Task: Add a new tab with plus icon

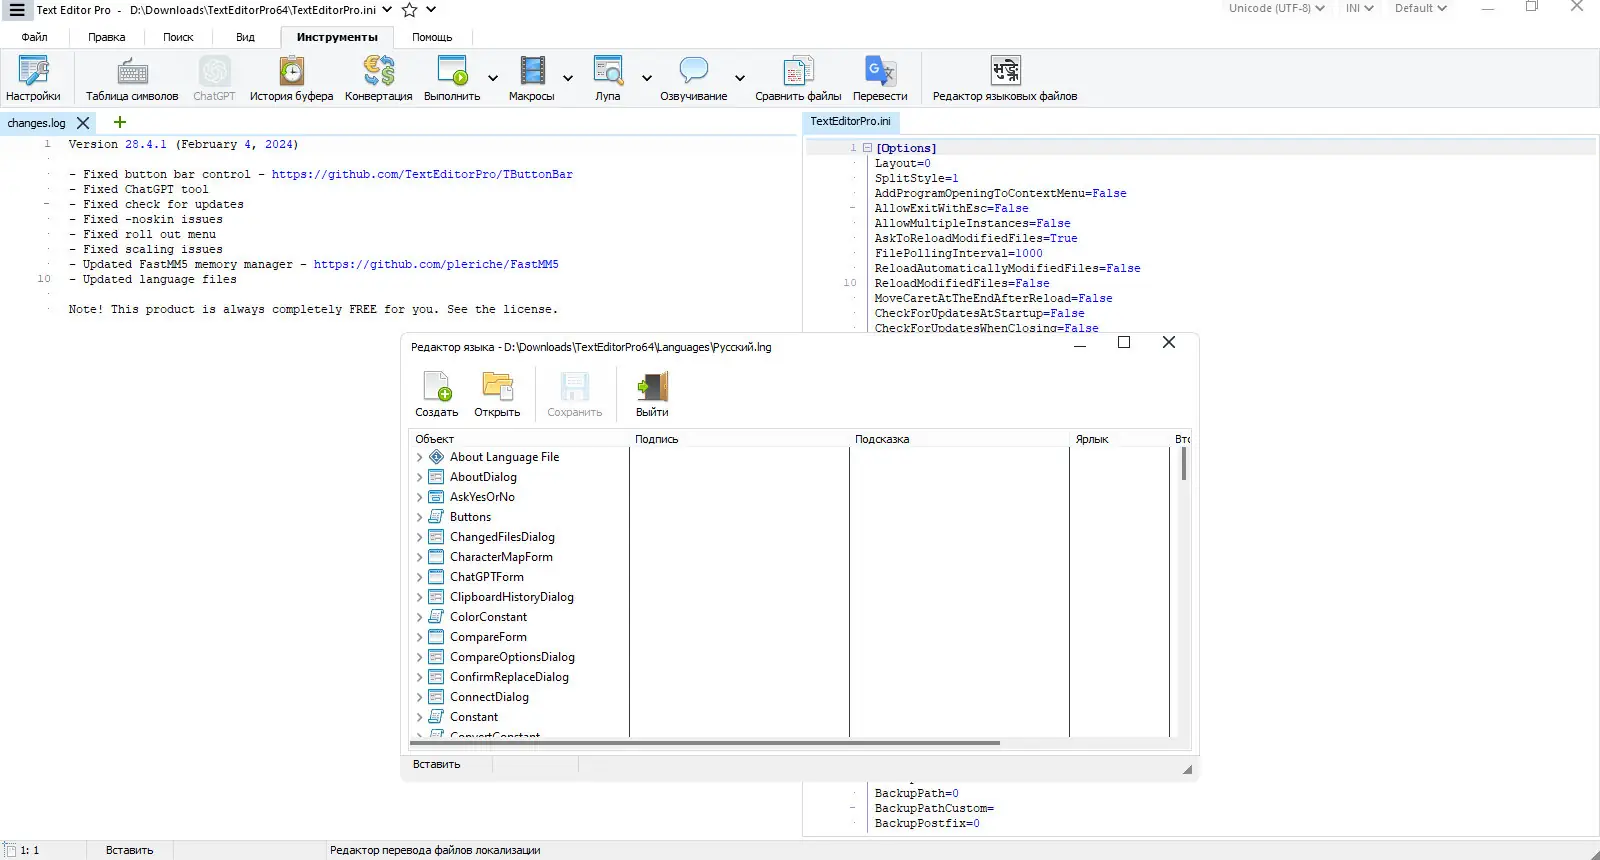Action: click(x=120, y=122)
